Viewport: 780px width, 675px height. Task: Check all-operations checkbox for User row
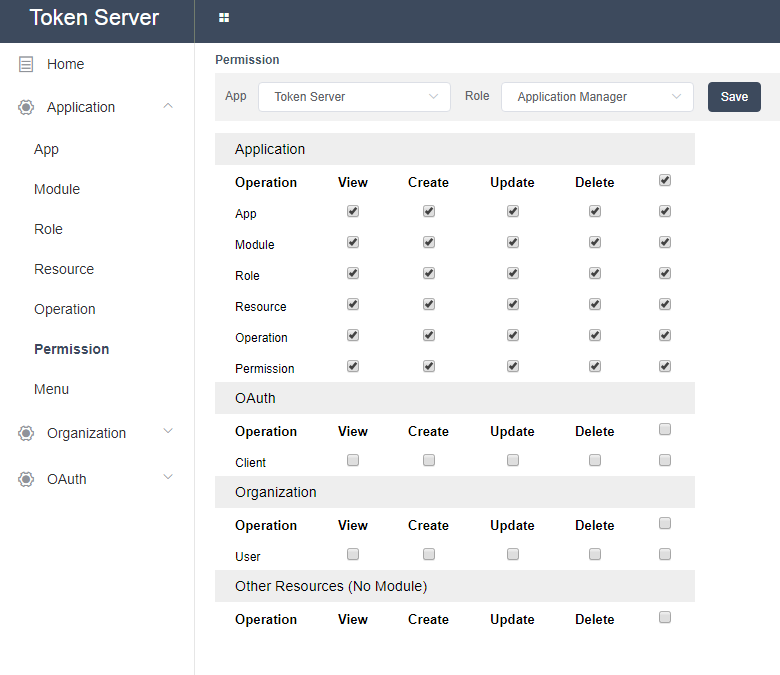[665, 554]
